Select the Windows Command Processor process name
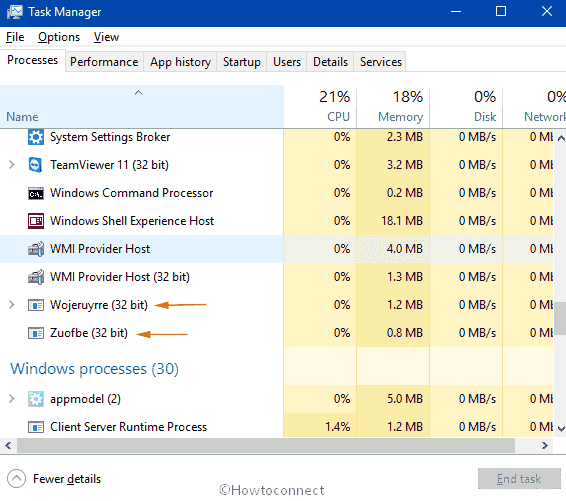Screen dimensions: 566x501 (131, 193)
